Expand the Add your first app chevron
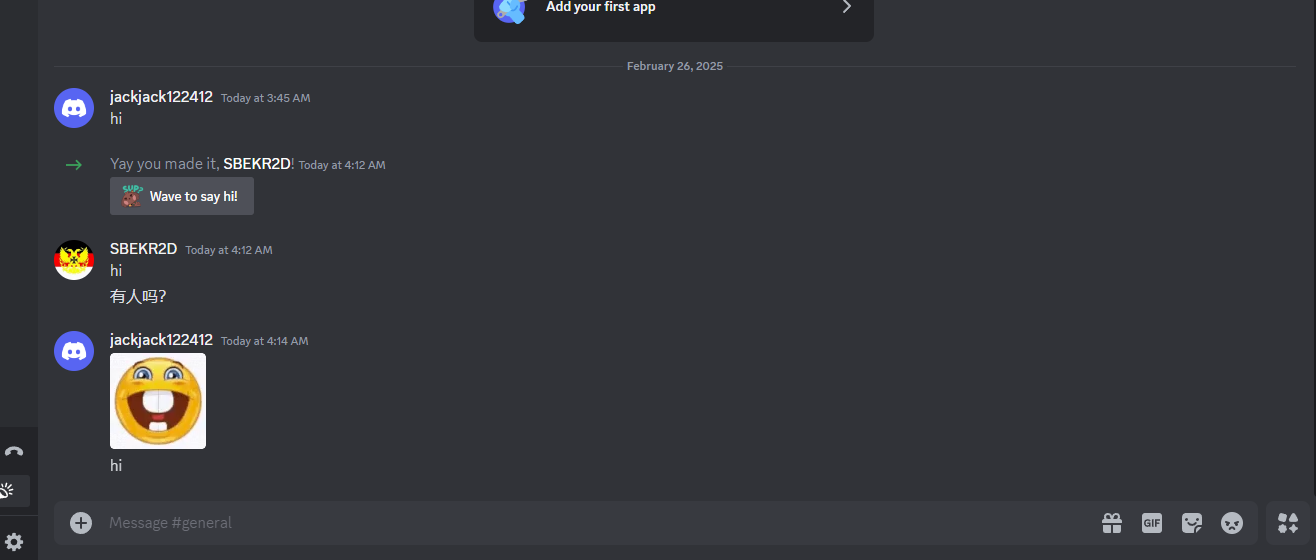Viewport: 1316px width, 560px height. point(846,7)
